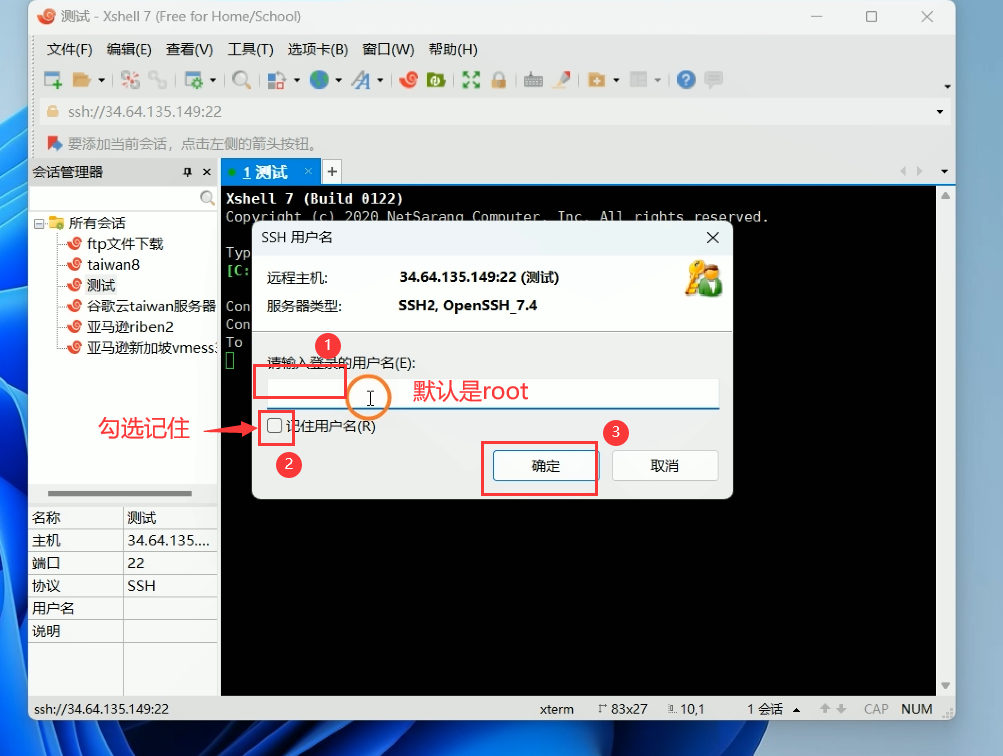Open the 查看(V) menu
The width and height of the screenshot is (1003, 756).
tap(189, 49)
